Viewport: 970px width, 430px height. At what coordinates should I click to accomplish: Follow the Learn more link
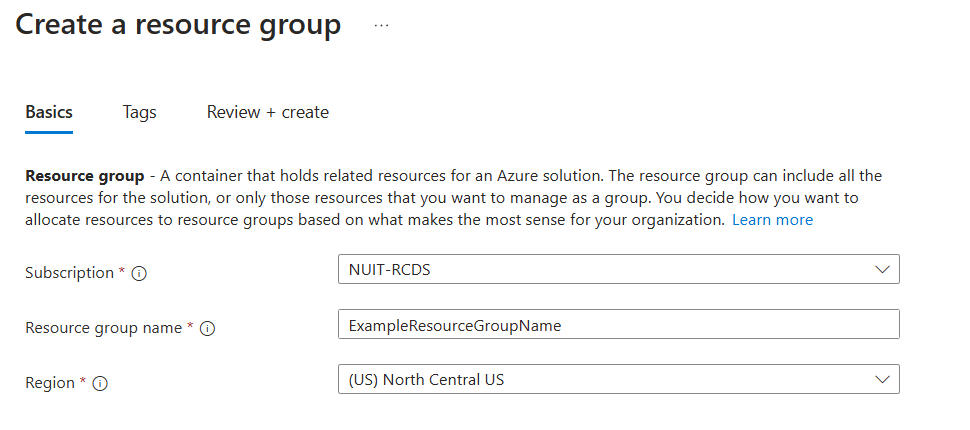tap(772, 220)
